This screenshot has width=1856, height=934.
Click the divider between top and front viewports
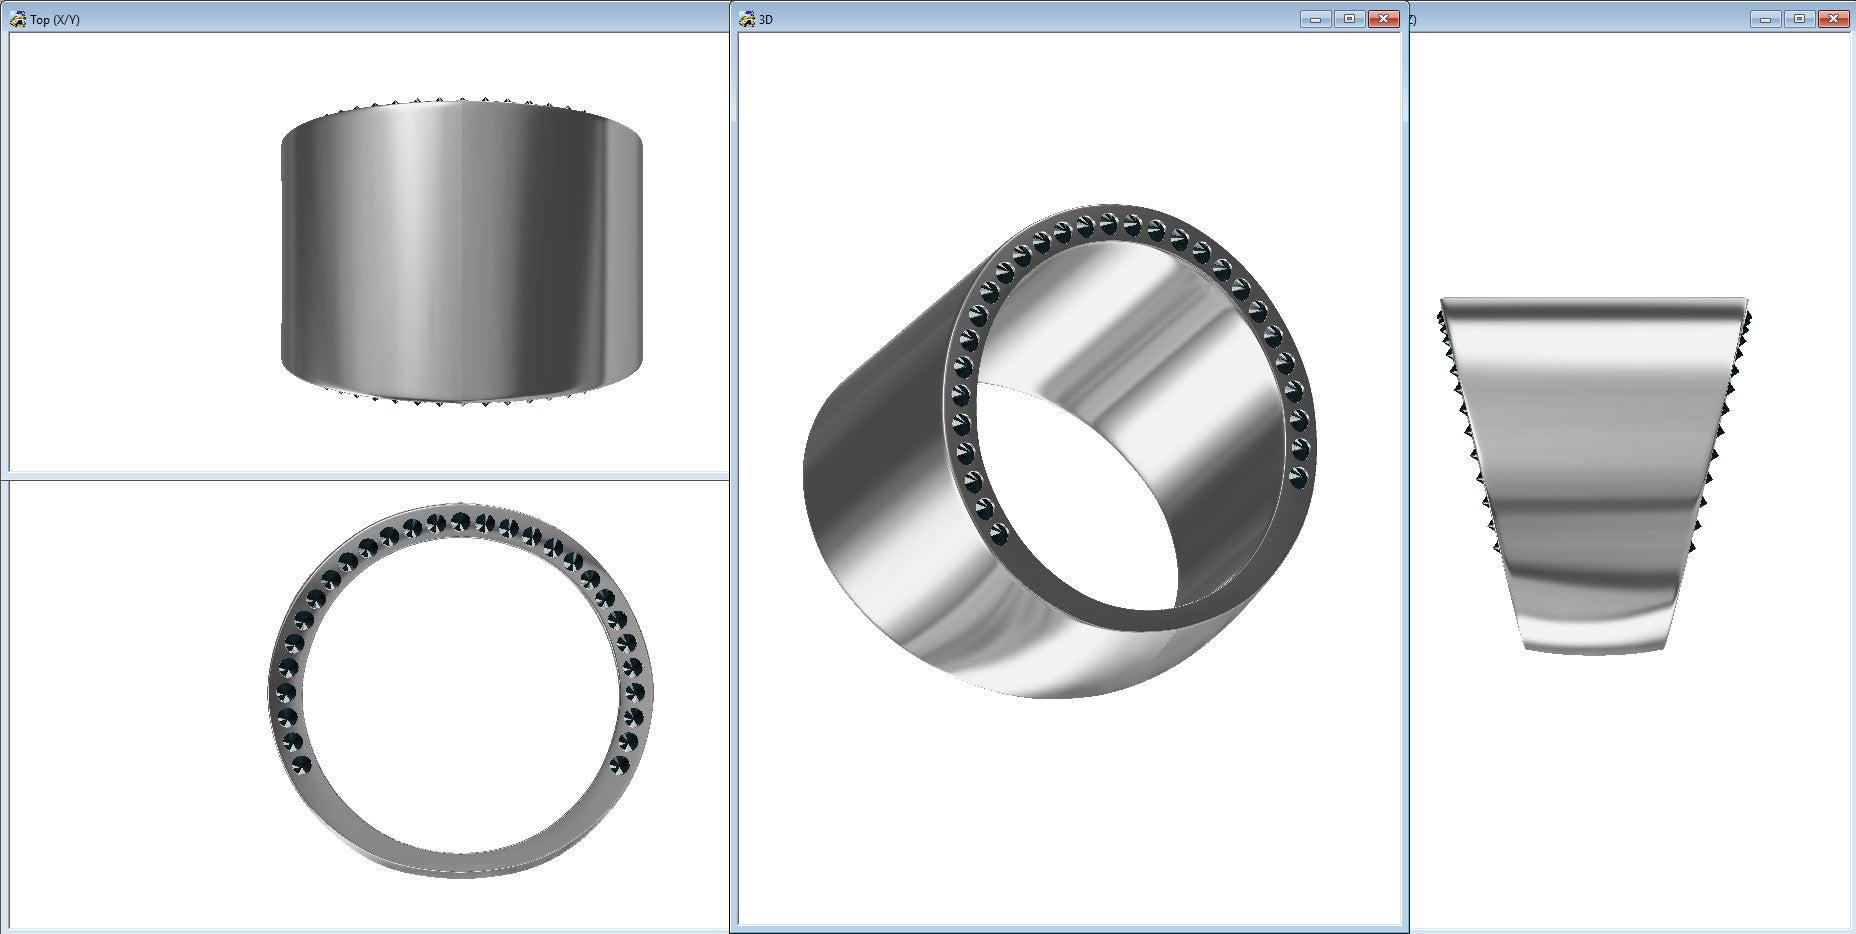(368, 476)
